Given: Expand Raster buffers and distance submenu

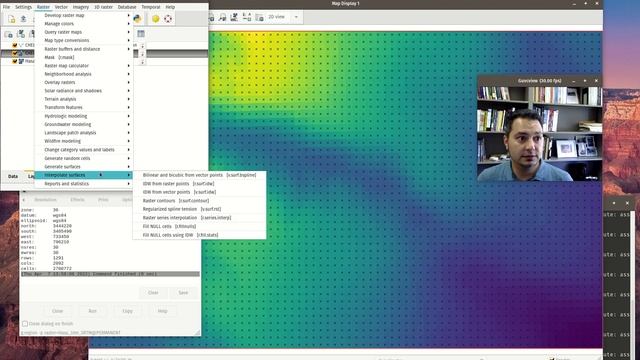Looking at the screenshot, I should click(x=84, y=49).
